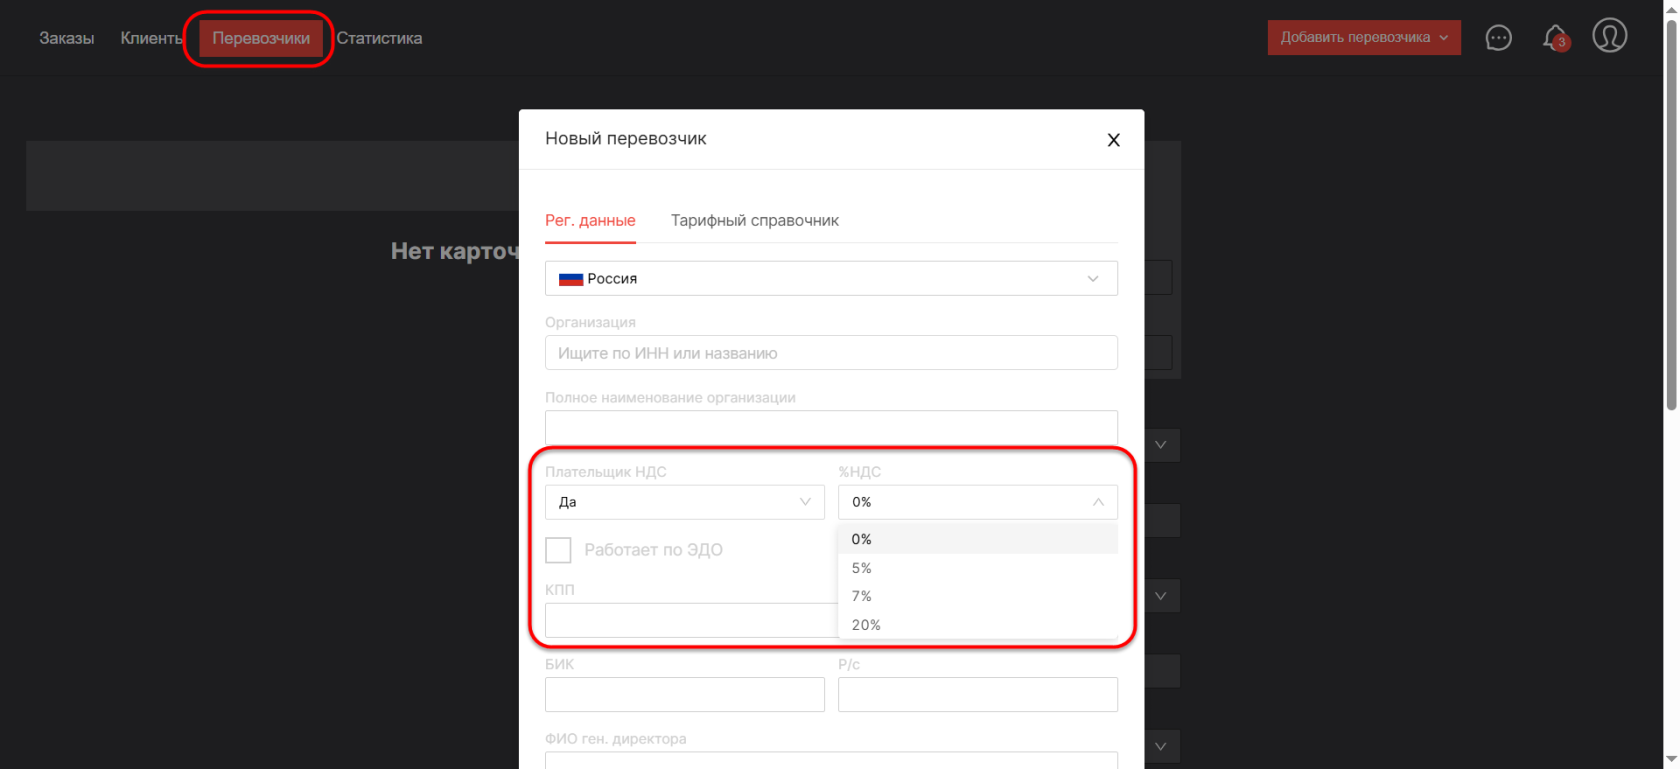Collapse the %НДС dropdown

(1097, 502)
